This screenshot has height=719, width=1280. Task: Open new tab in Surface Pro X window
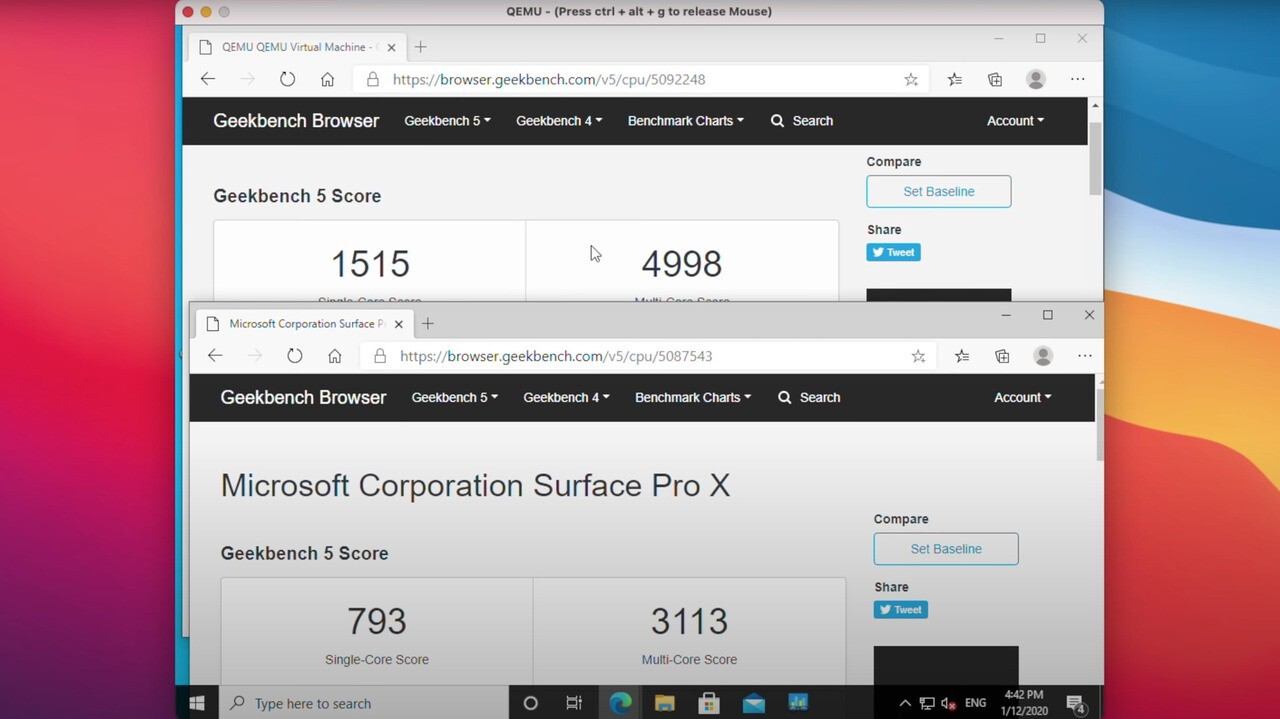(x=428, y=324)
